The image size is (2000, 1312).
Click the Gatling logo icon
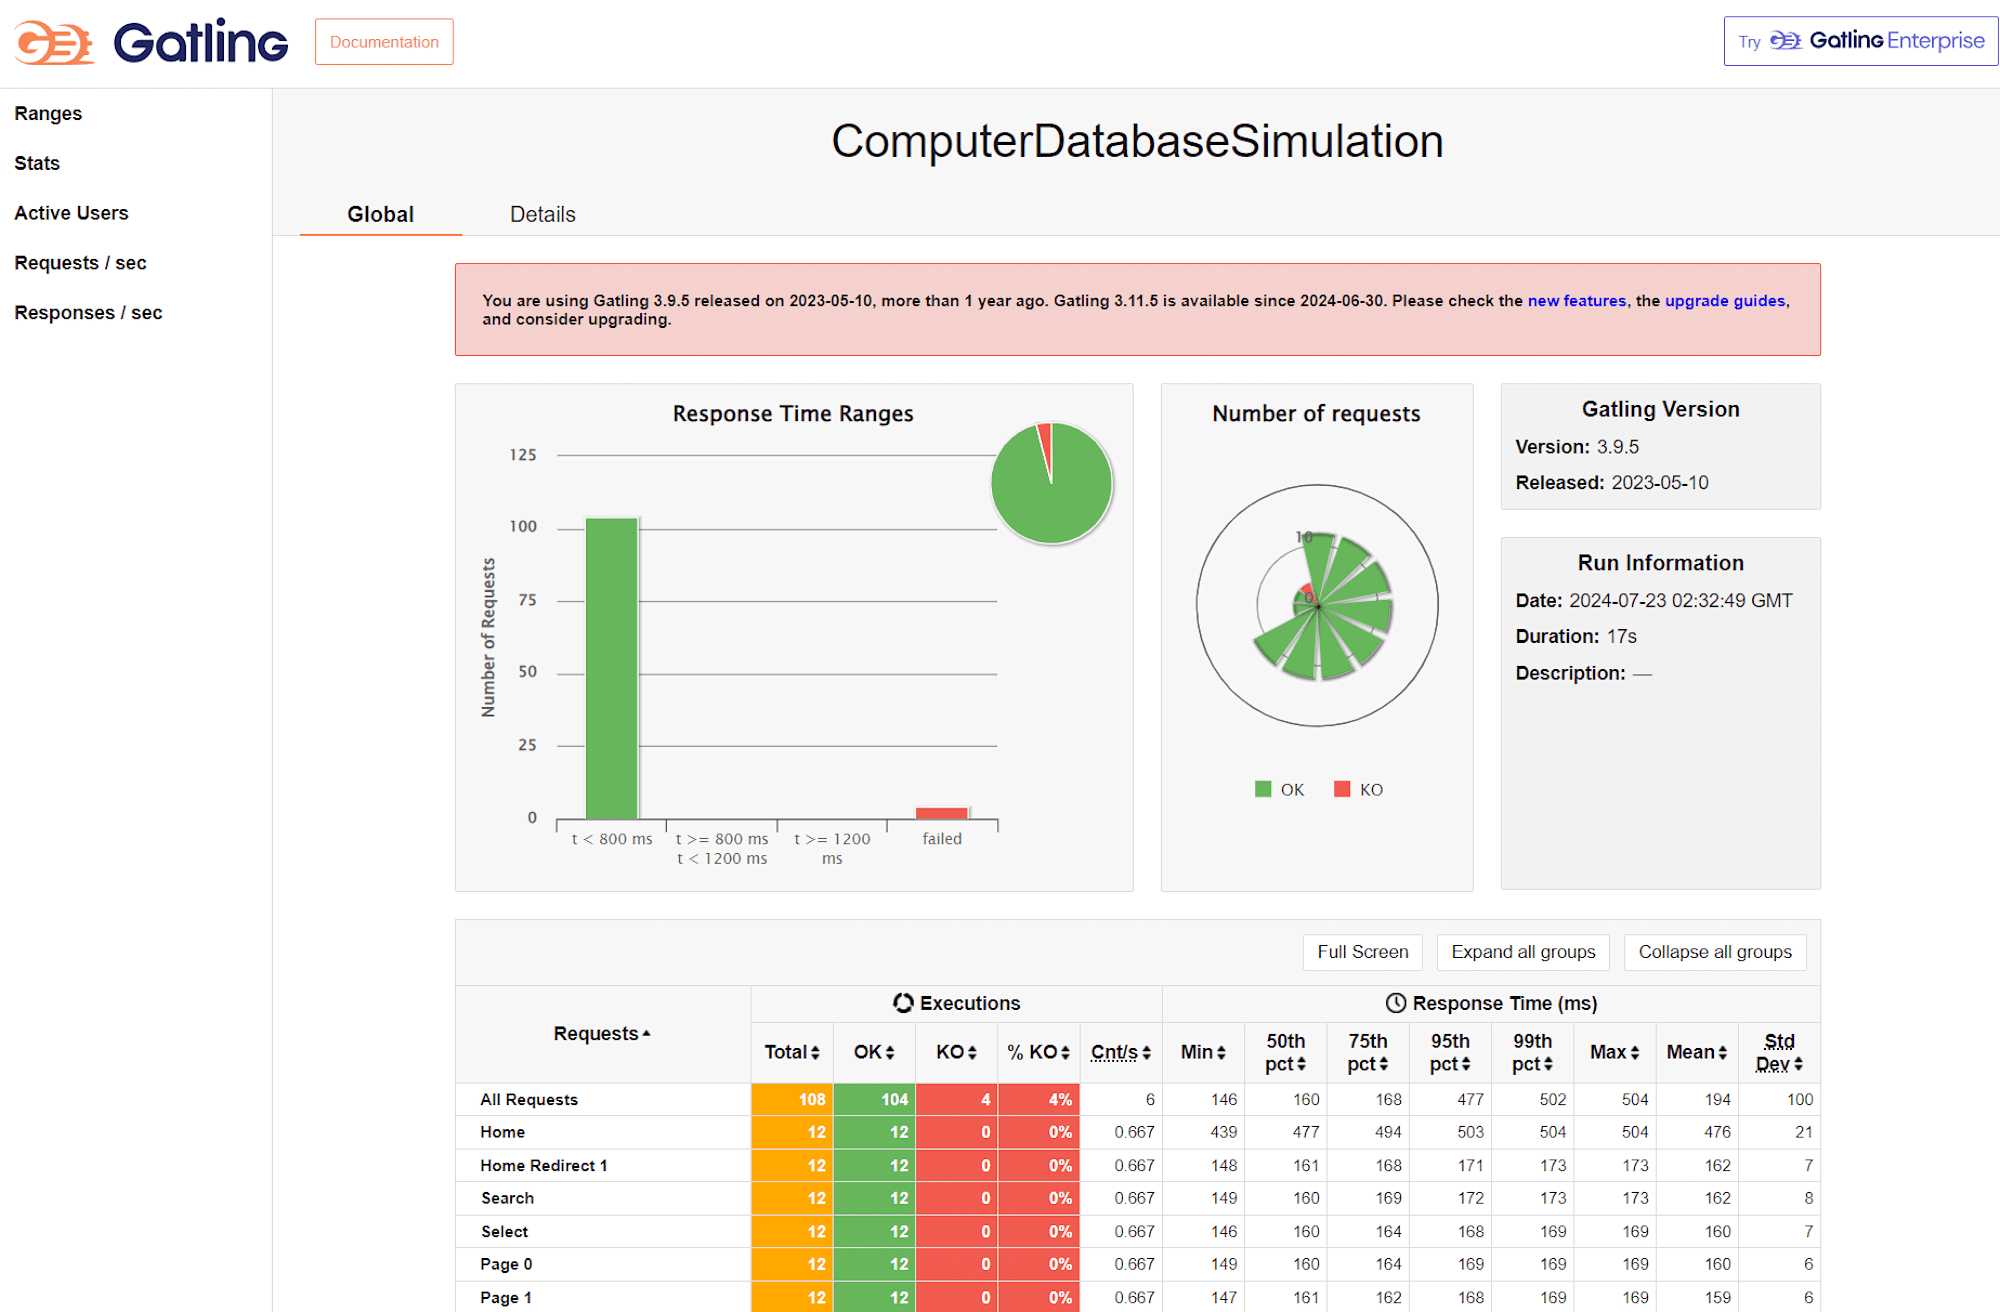54,43
